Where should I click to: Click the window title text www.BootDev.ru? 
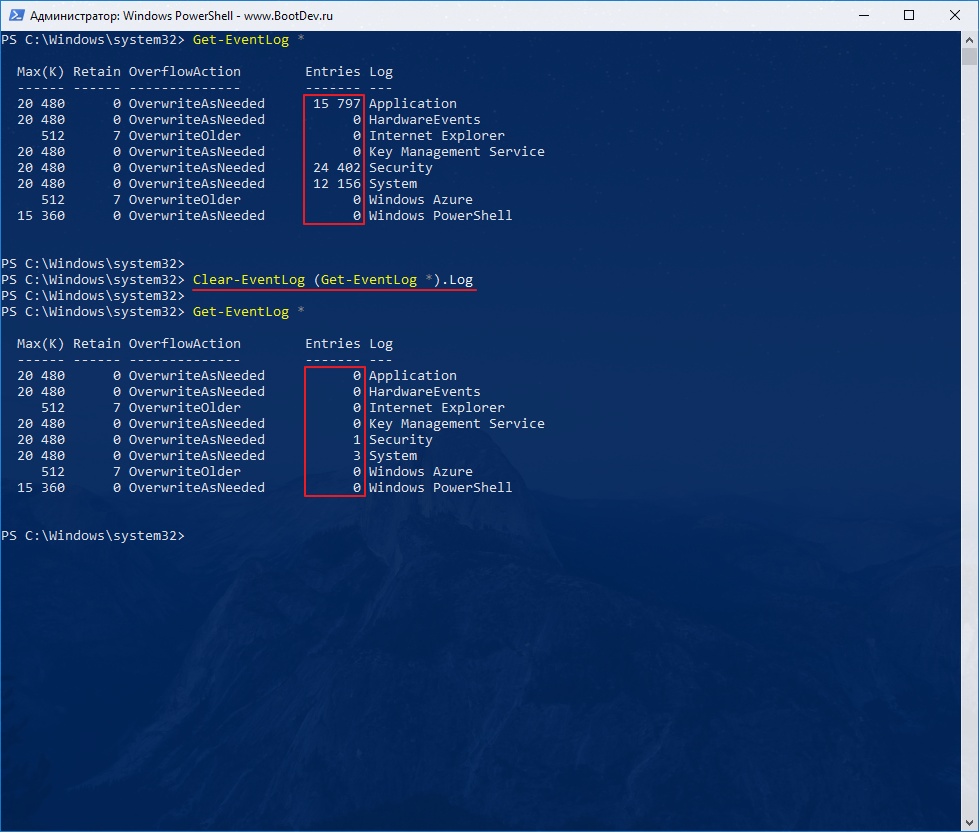(288, 16)
